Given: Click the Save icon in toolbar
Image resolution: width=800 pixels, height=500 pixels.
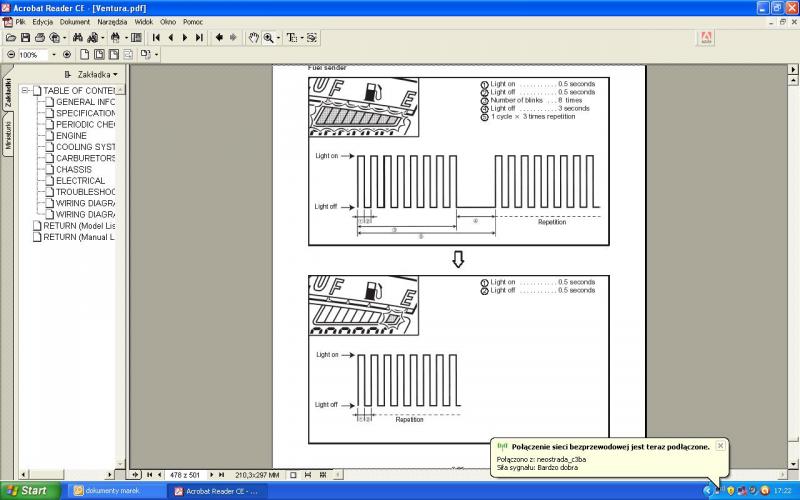Looking at the screenshot, I should 25,37.
